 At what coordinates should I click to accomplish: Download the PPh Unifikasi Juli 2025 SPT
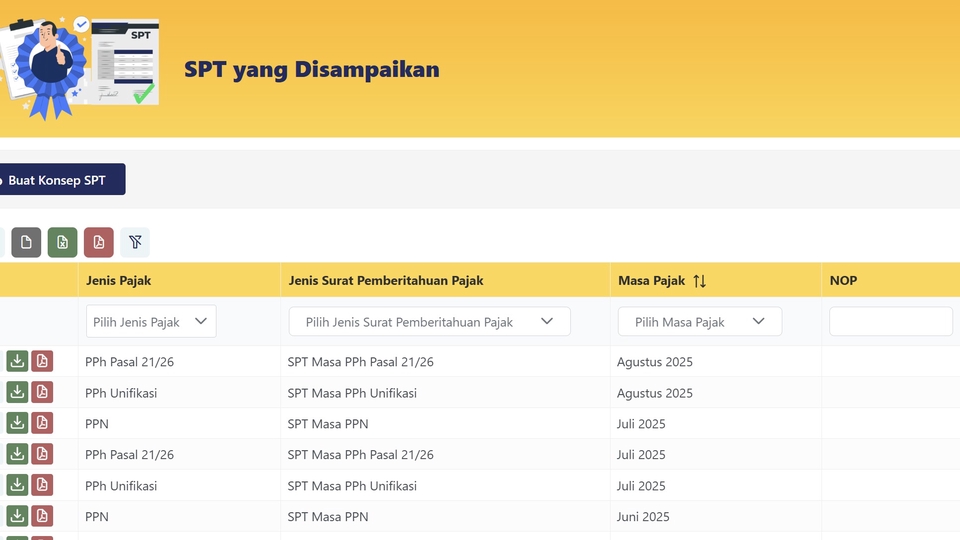[x=17, y=486]
